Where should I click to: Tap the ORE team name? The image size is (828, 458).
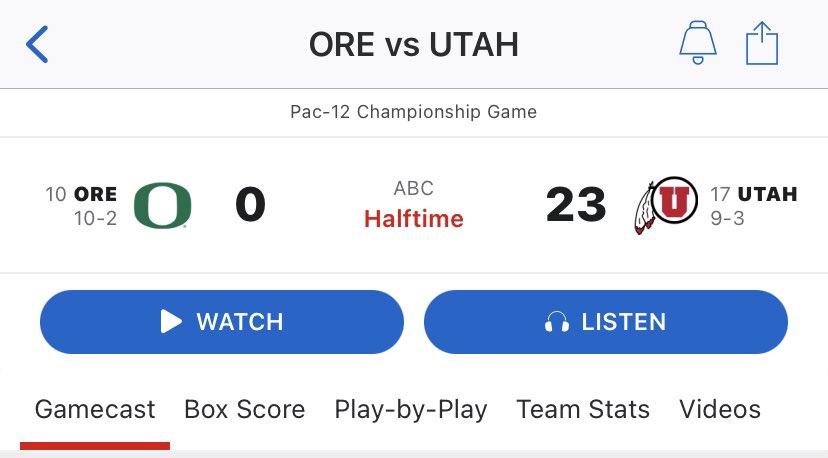[96, 194]
